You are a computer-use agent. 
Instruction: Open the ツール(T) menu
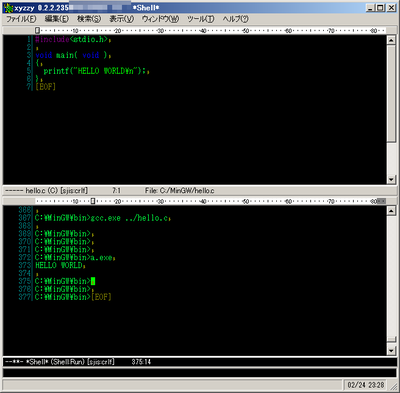click(x=201, y=19)
